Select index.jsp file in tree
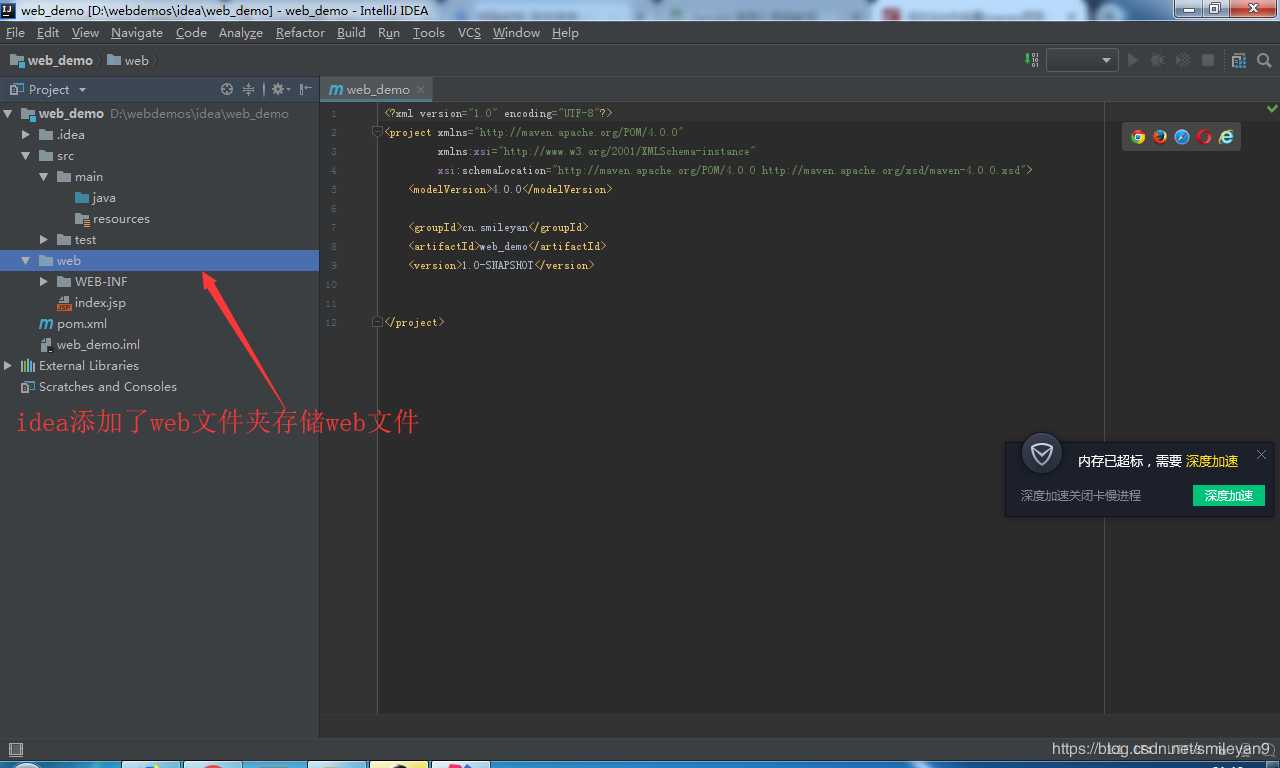 [100, 303]
